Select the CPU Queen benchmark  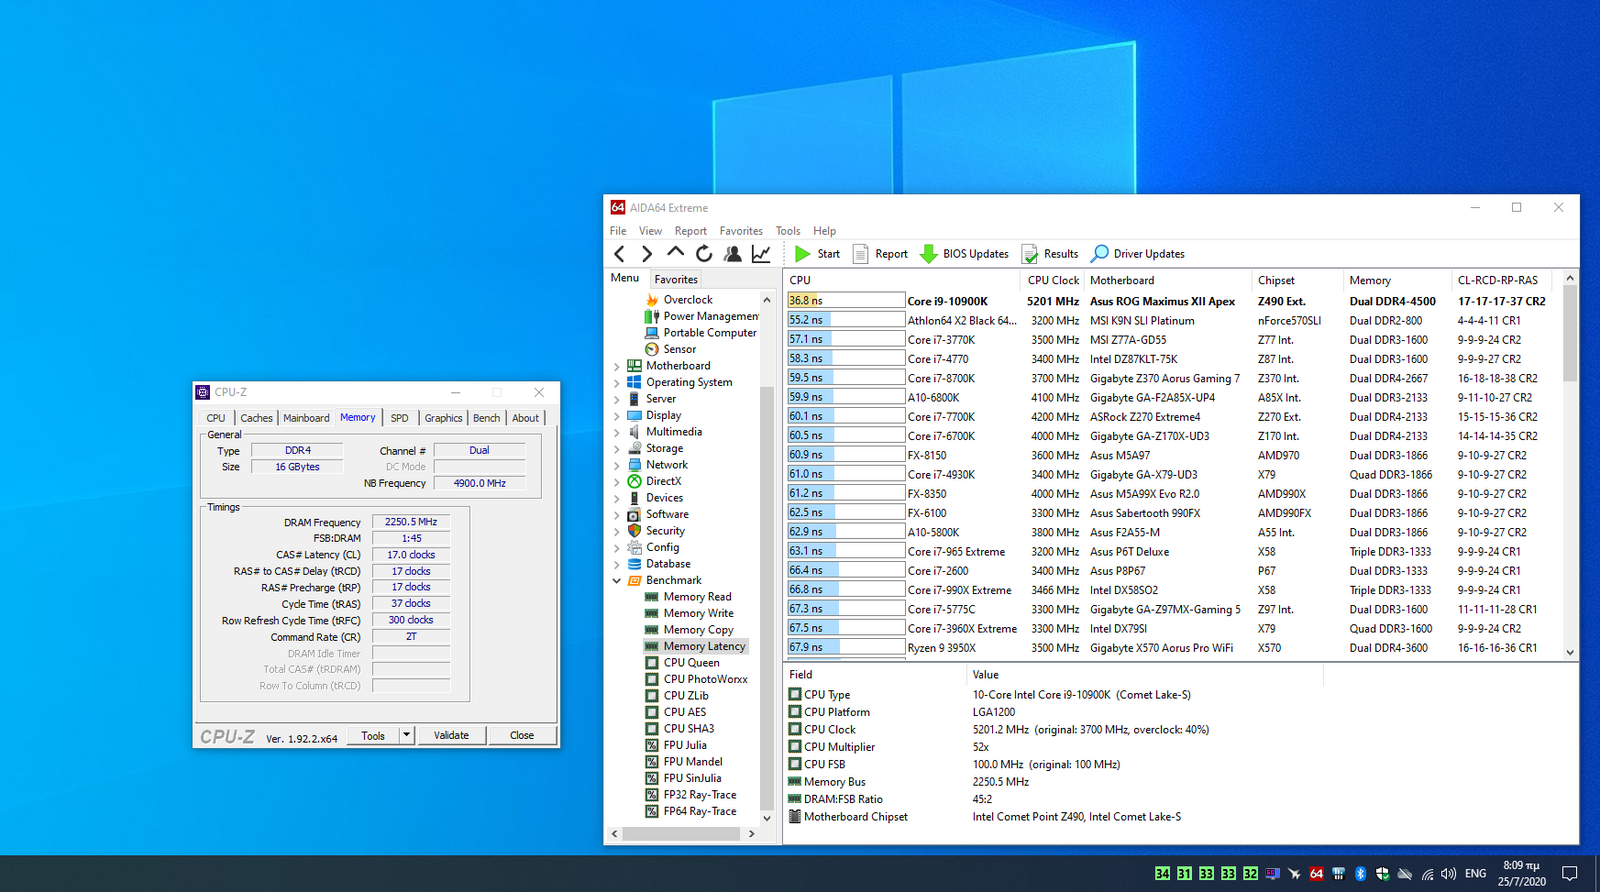pyautogui.click(x=691, y=663)
